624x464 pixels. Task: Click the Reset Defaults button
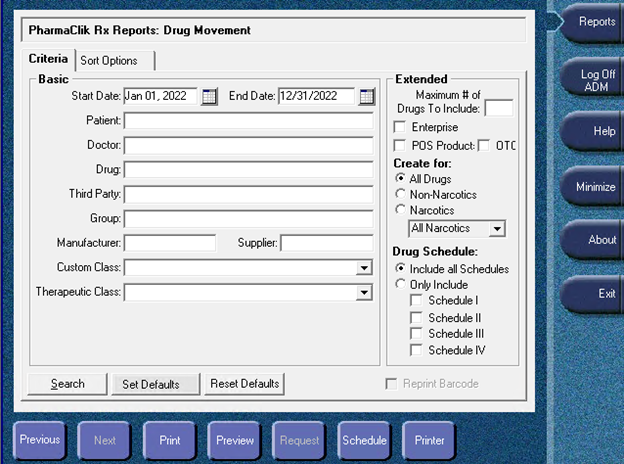click(x=244, y=384)
